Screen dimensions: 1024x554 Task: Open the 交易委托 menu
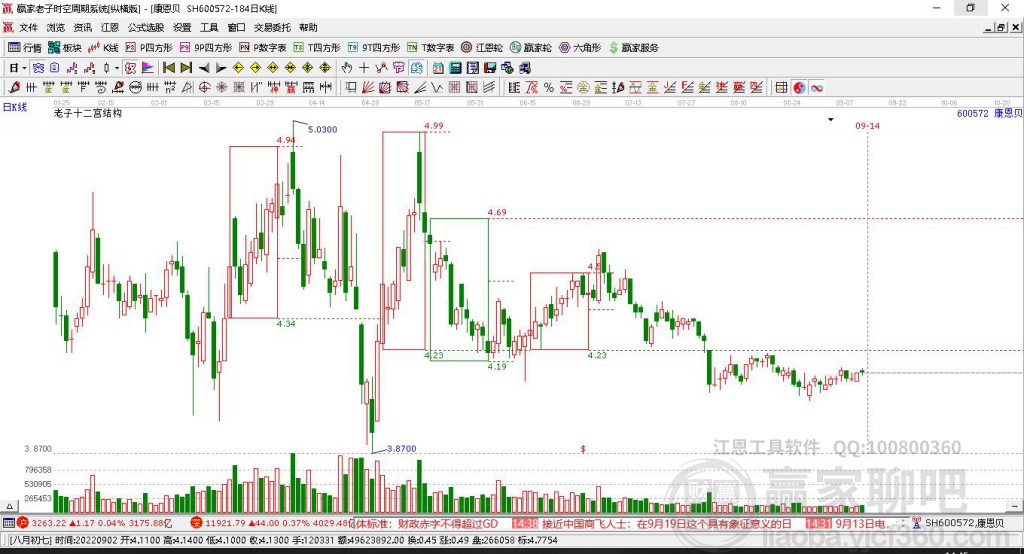tap(272, 27)
